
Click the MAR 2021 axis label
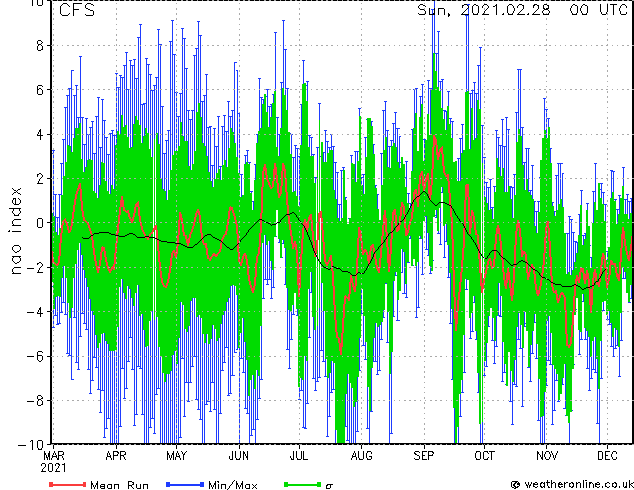click(x=53, y=462)
